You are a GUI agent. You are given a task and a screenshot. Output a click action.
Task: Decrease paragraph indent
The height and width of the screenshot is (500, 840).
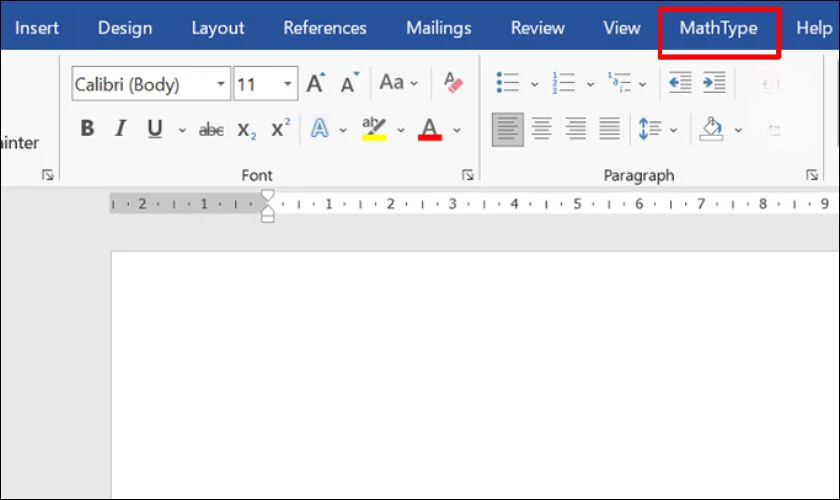(680, 83)
